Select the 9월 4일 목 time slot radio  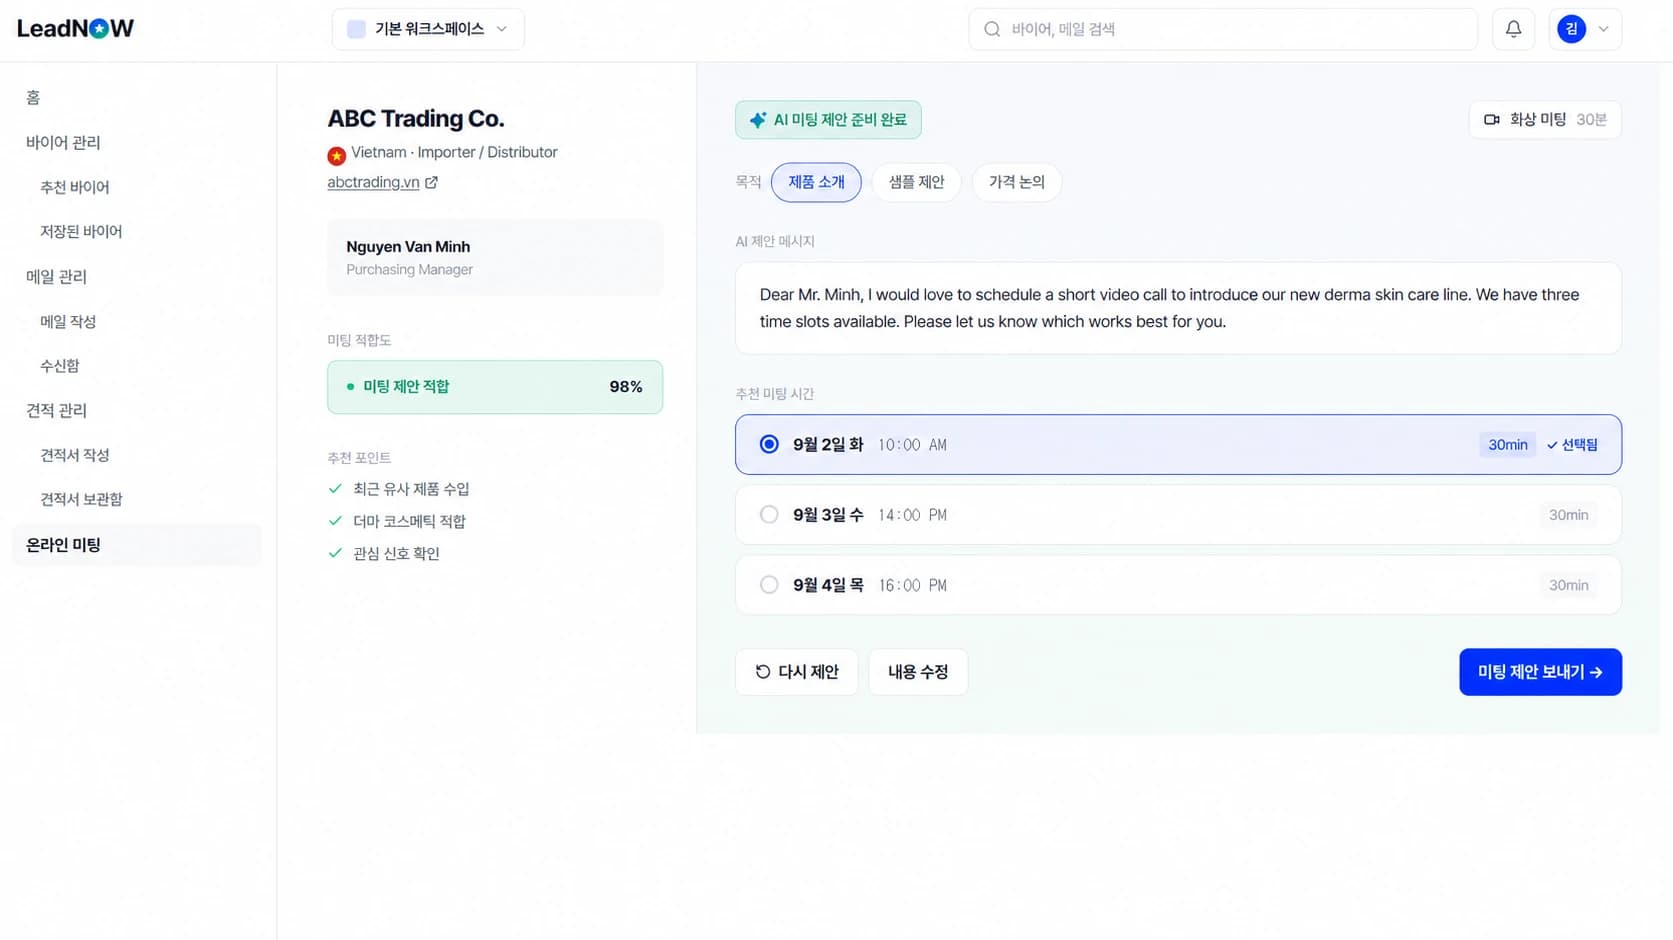pos(769,585)
